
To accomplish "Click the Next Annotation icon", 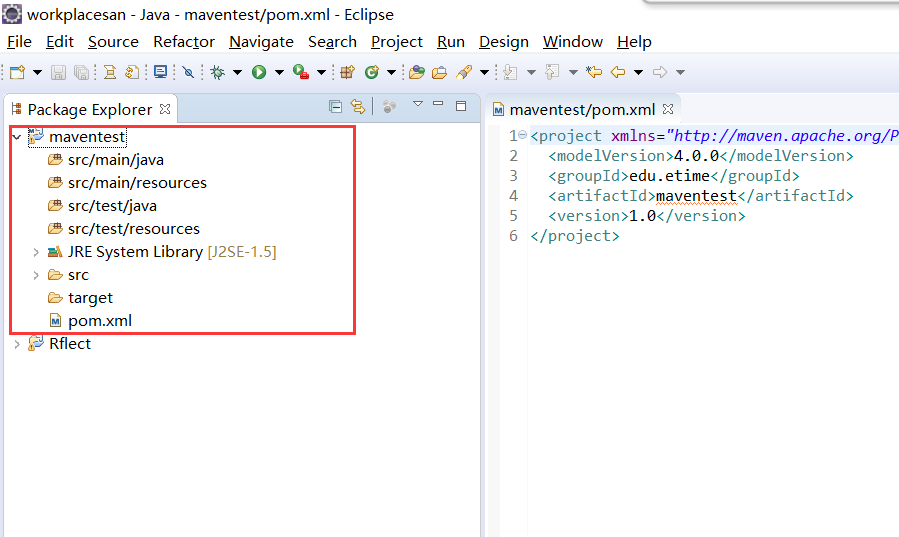I will point(510,72).
